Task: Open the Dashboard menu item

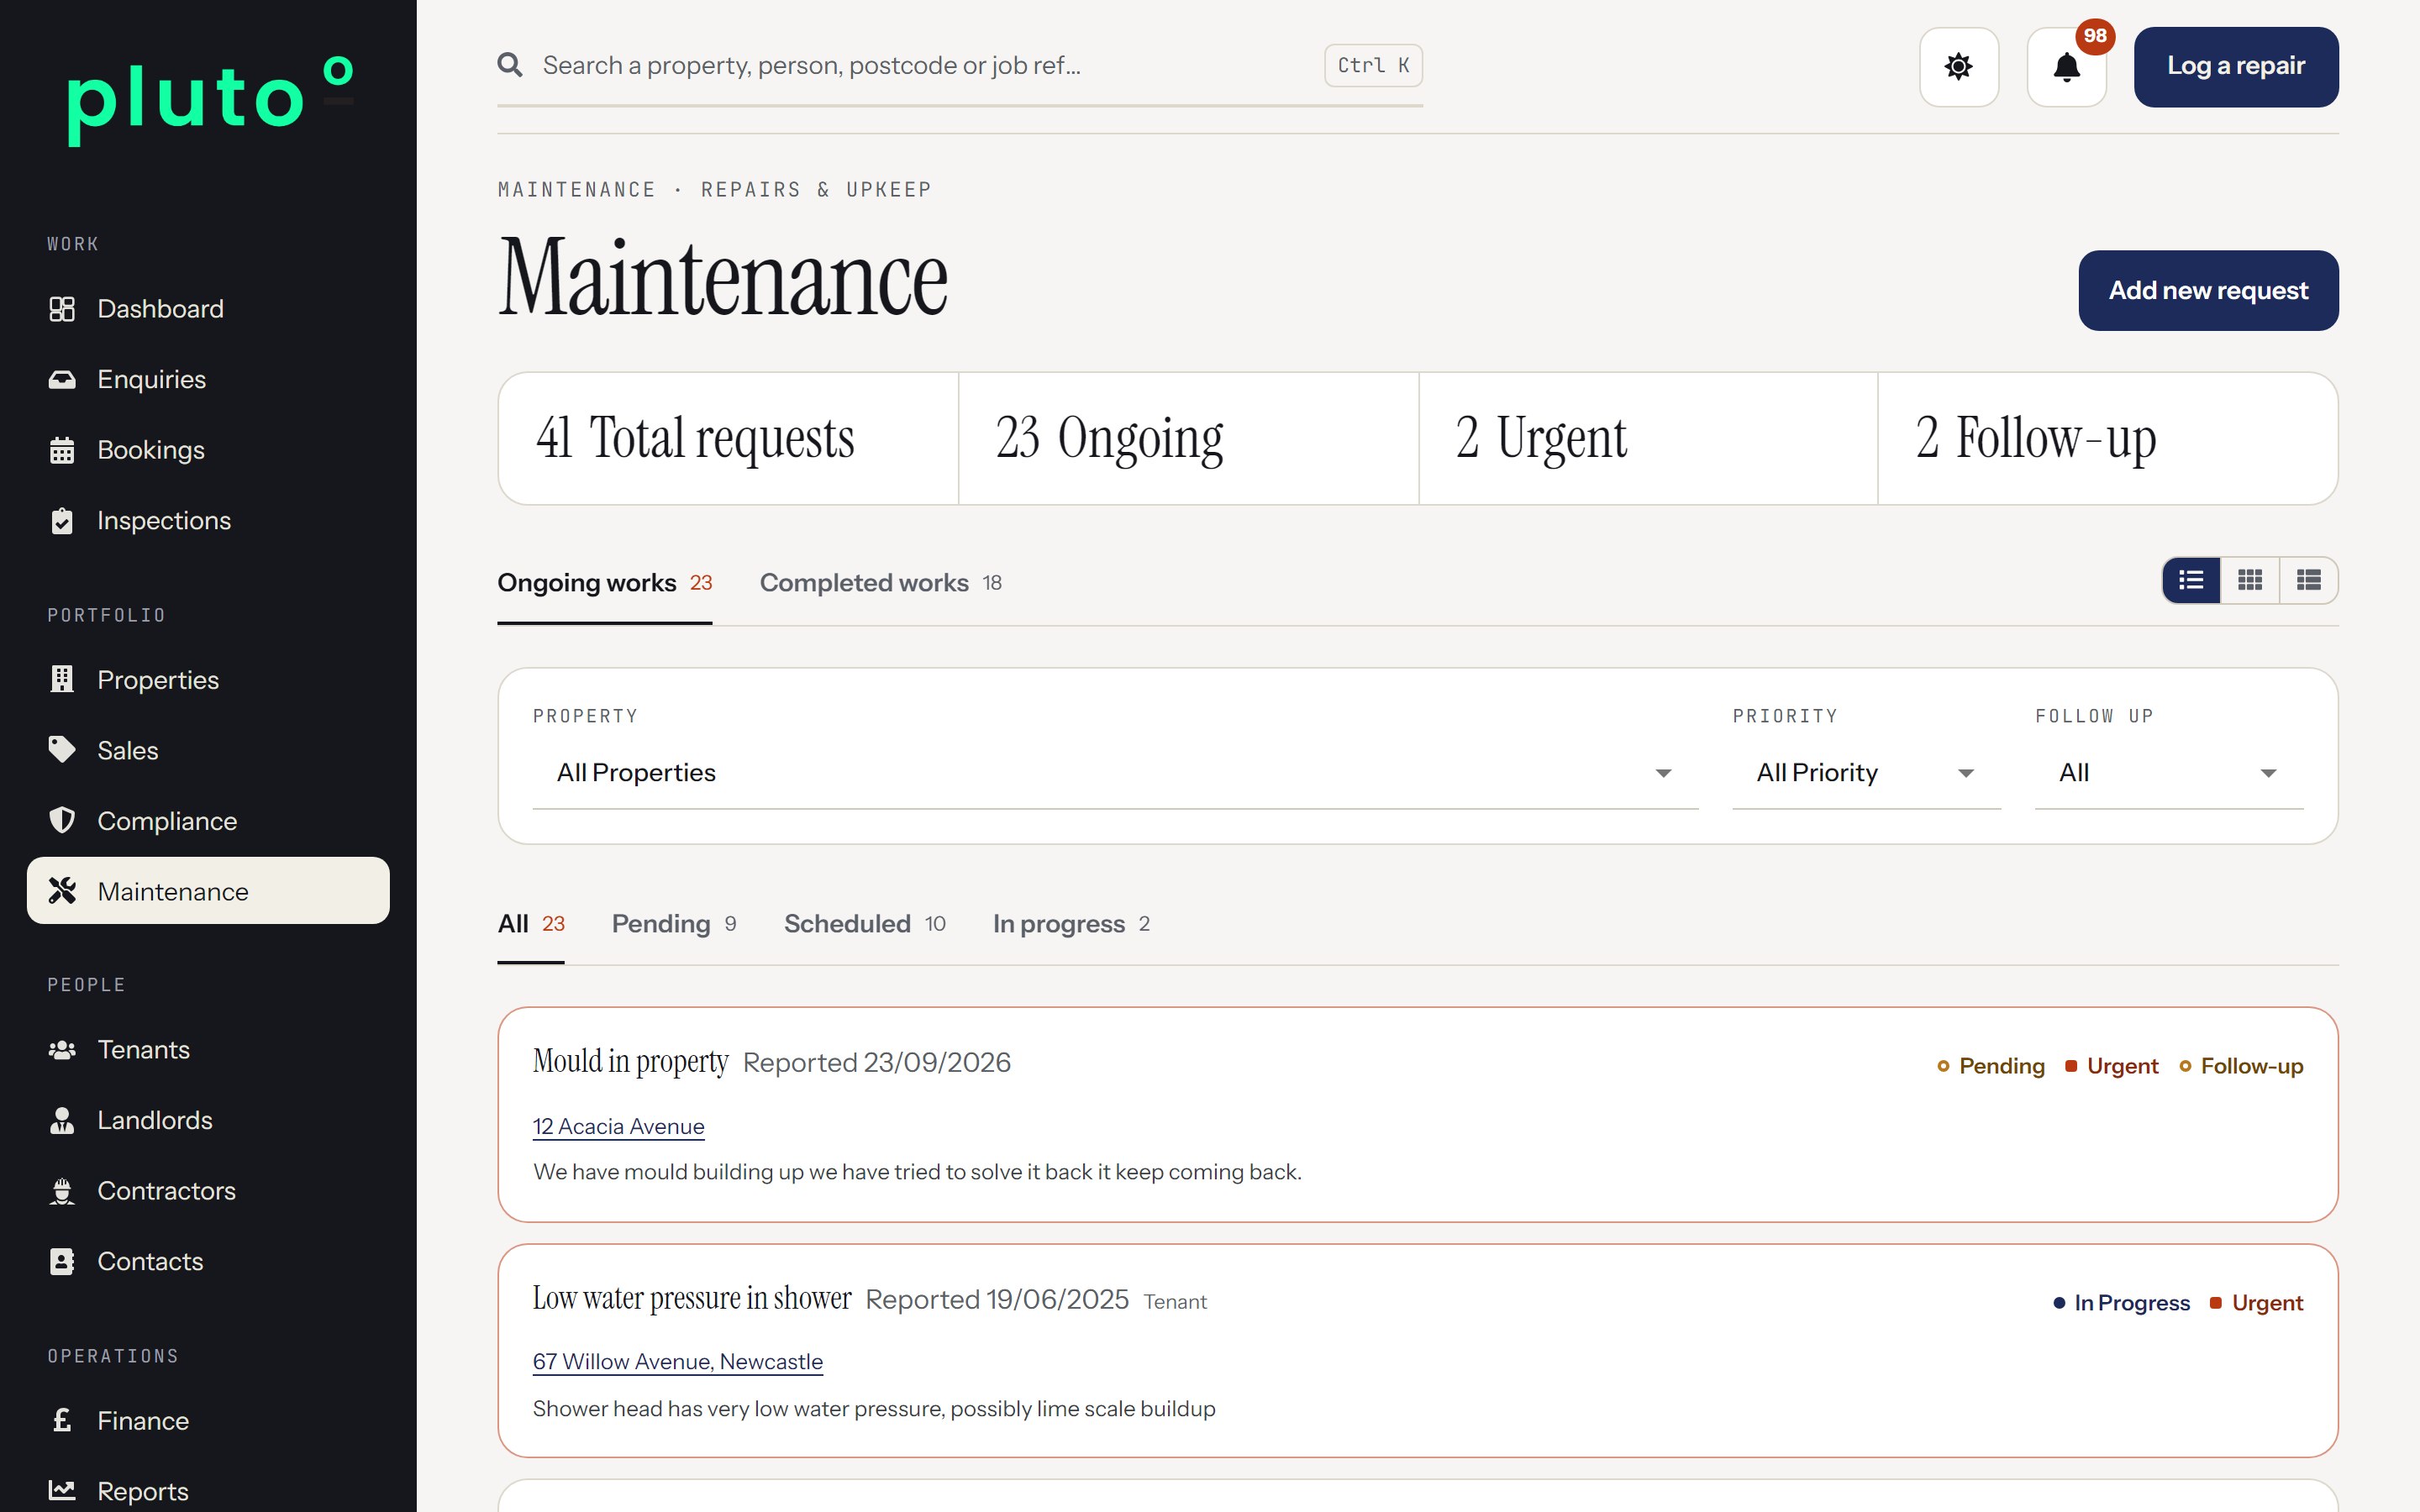Action: coord(208,309)
